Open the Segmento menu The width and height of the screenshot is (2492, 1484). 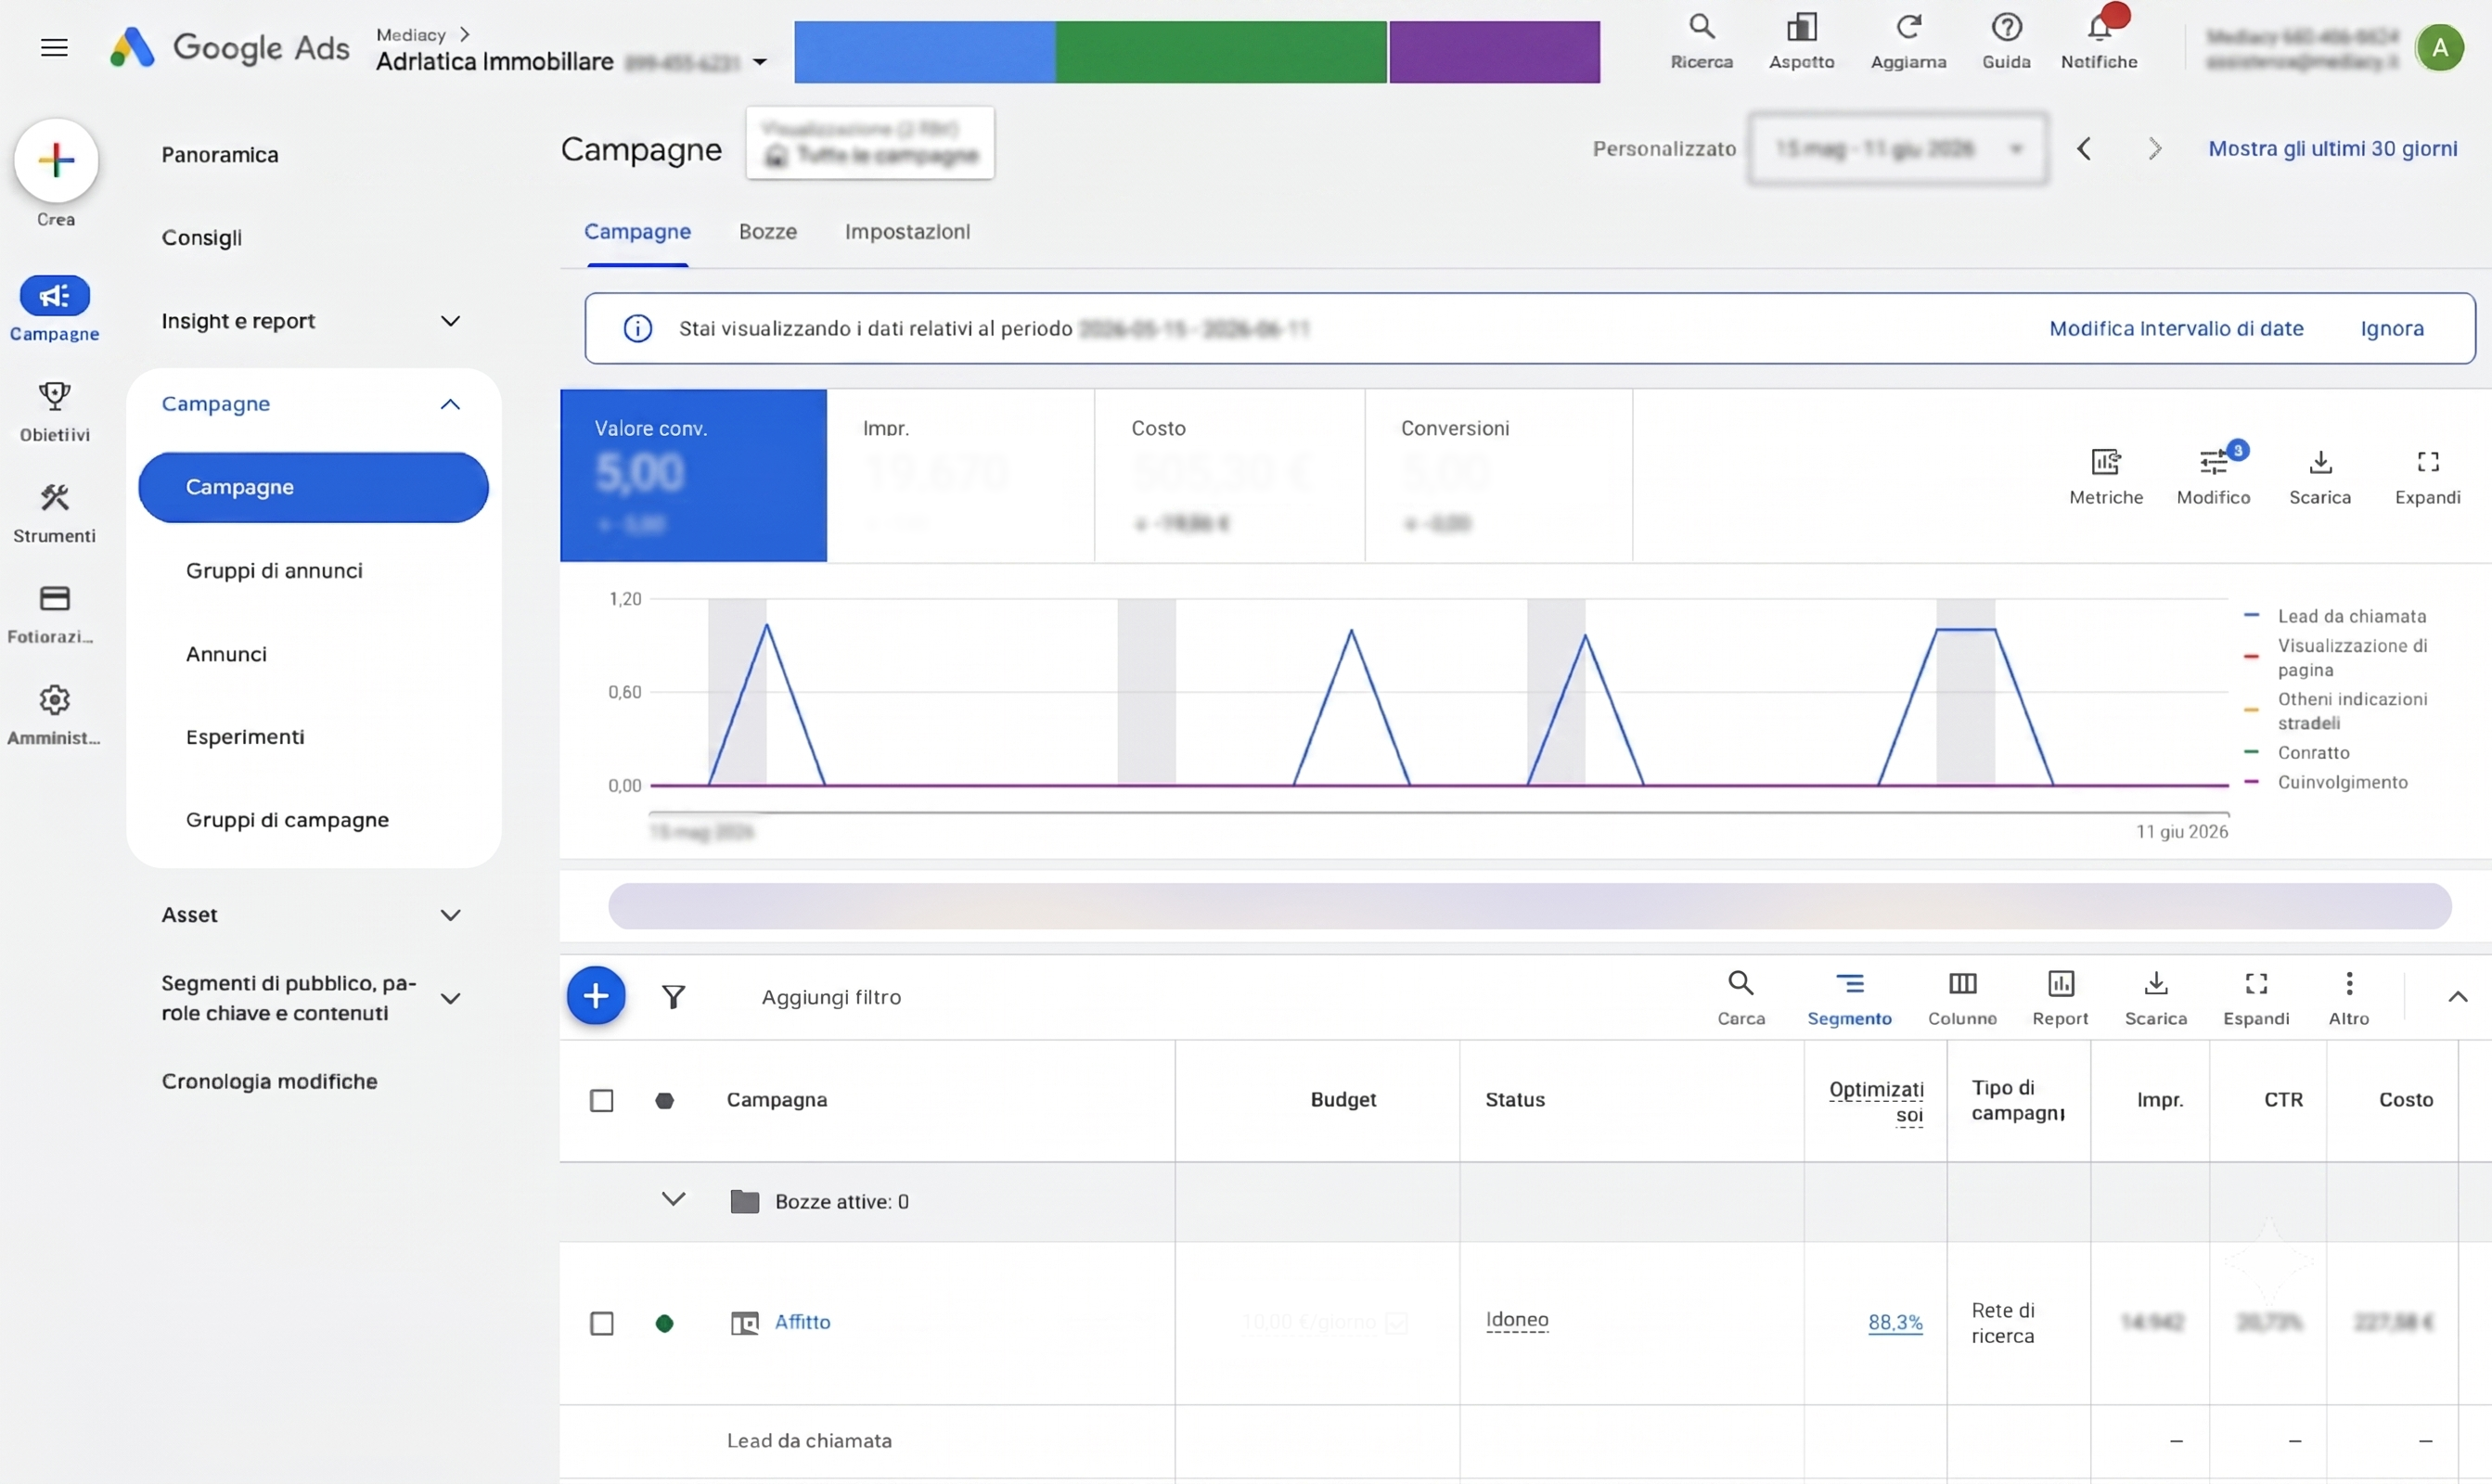1849,997
